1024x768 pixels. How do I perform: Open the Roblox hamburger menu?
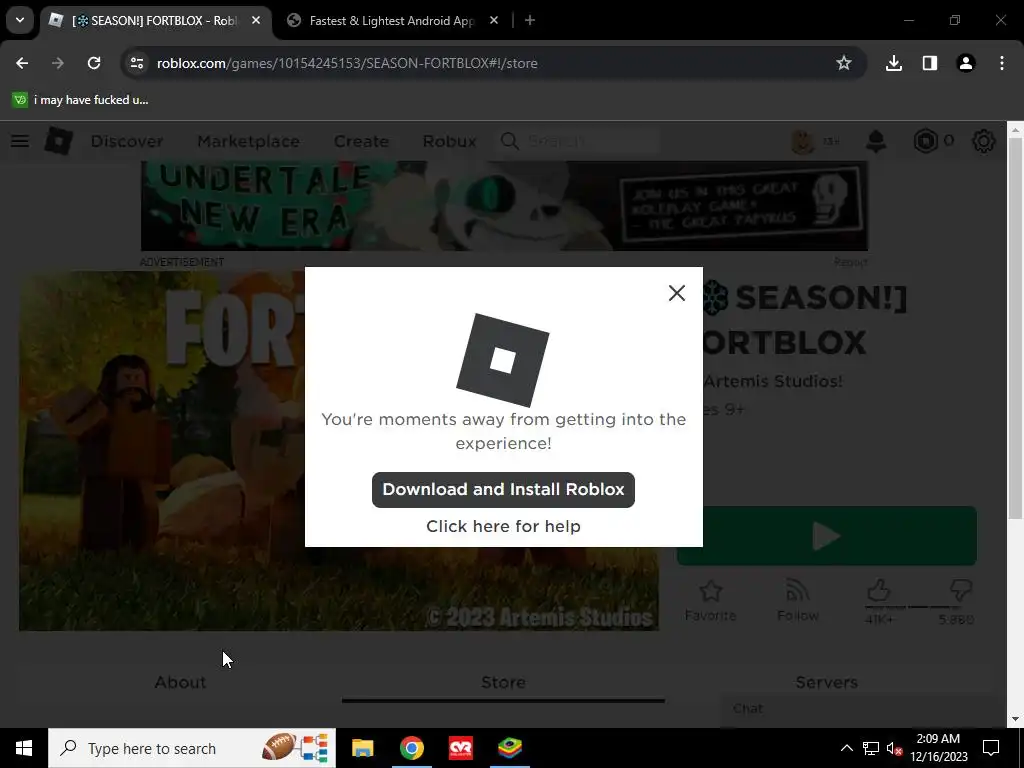[x=20, y=141]
